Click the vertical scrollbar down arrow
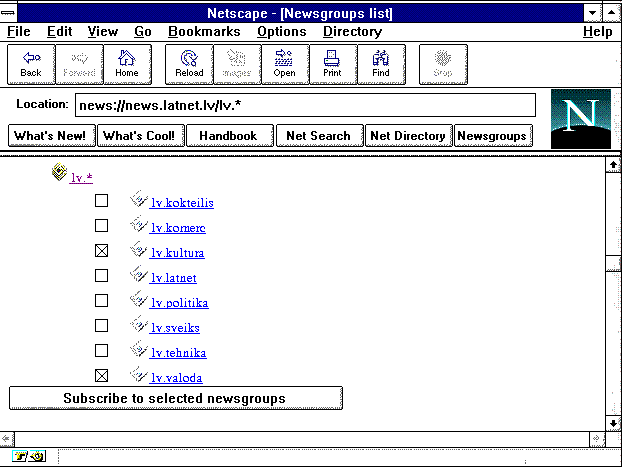Image resolution: width=622 pixels, height=467 pixels. click(x=613, y=423)
